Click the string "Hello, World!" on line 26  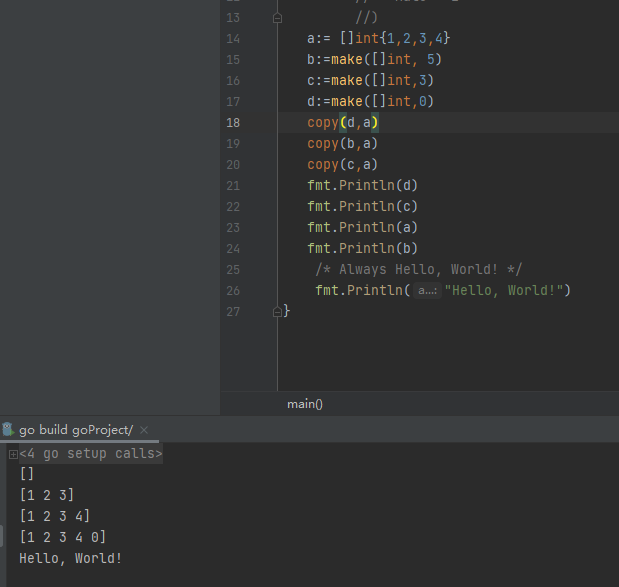[x=504, y=291]
